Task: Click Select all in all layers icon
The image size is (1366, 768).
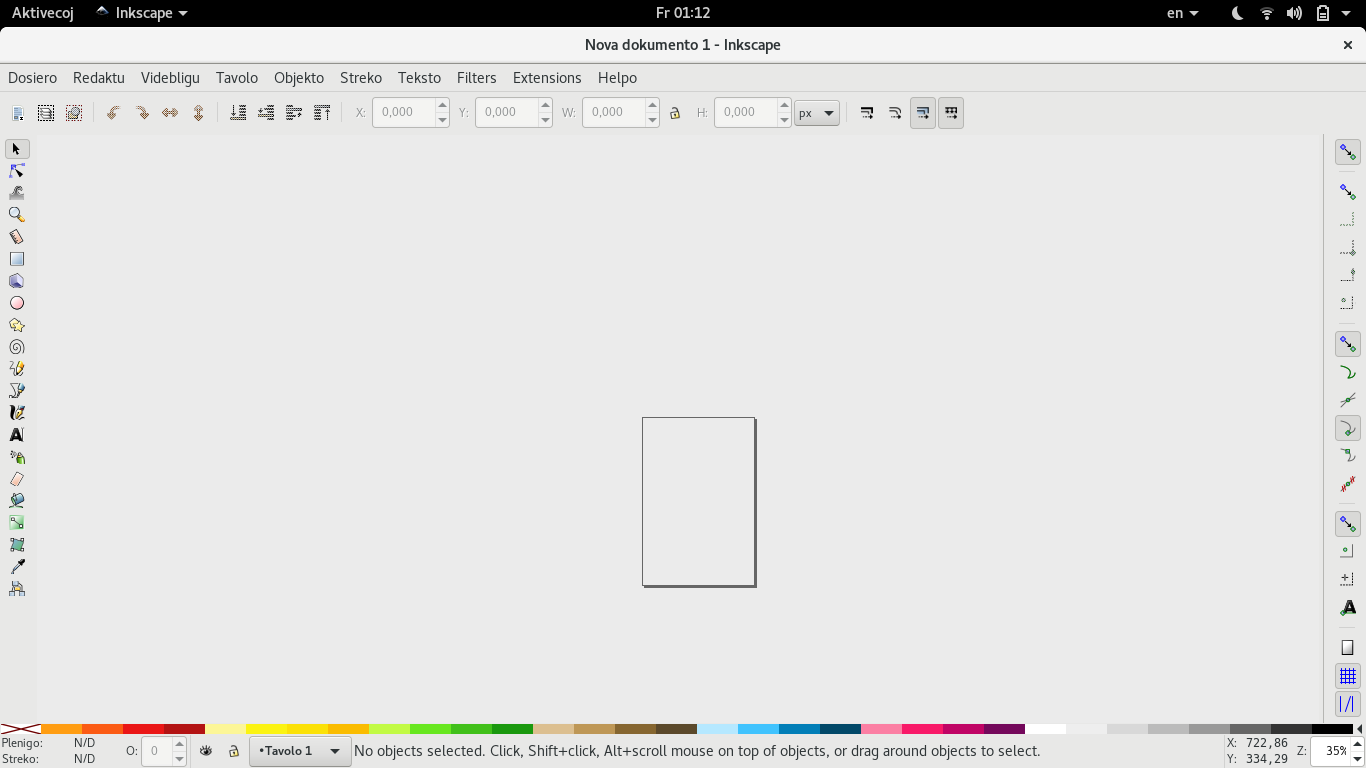Action: [46, 113]
